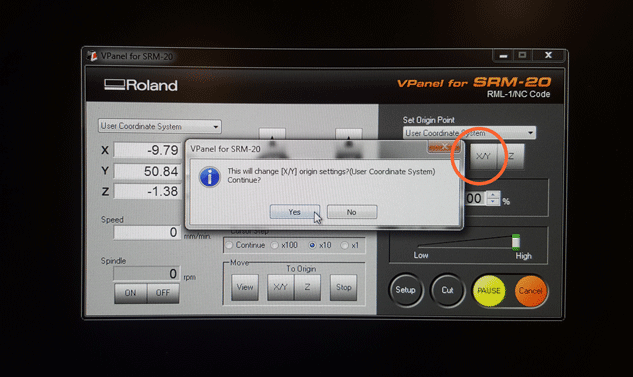
Task: Set origin Z button under Set Origin Point
Action: [511, 156]
